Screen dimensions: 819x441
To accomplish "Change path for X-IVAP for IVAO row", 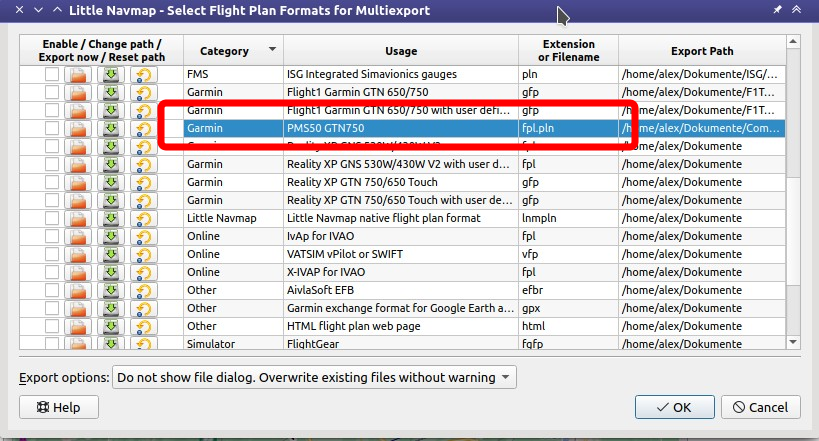I will click(x=78, y=272).
